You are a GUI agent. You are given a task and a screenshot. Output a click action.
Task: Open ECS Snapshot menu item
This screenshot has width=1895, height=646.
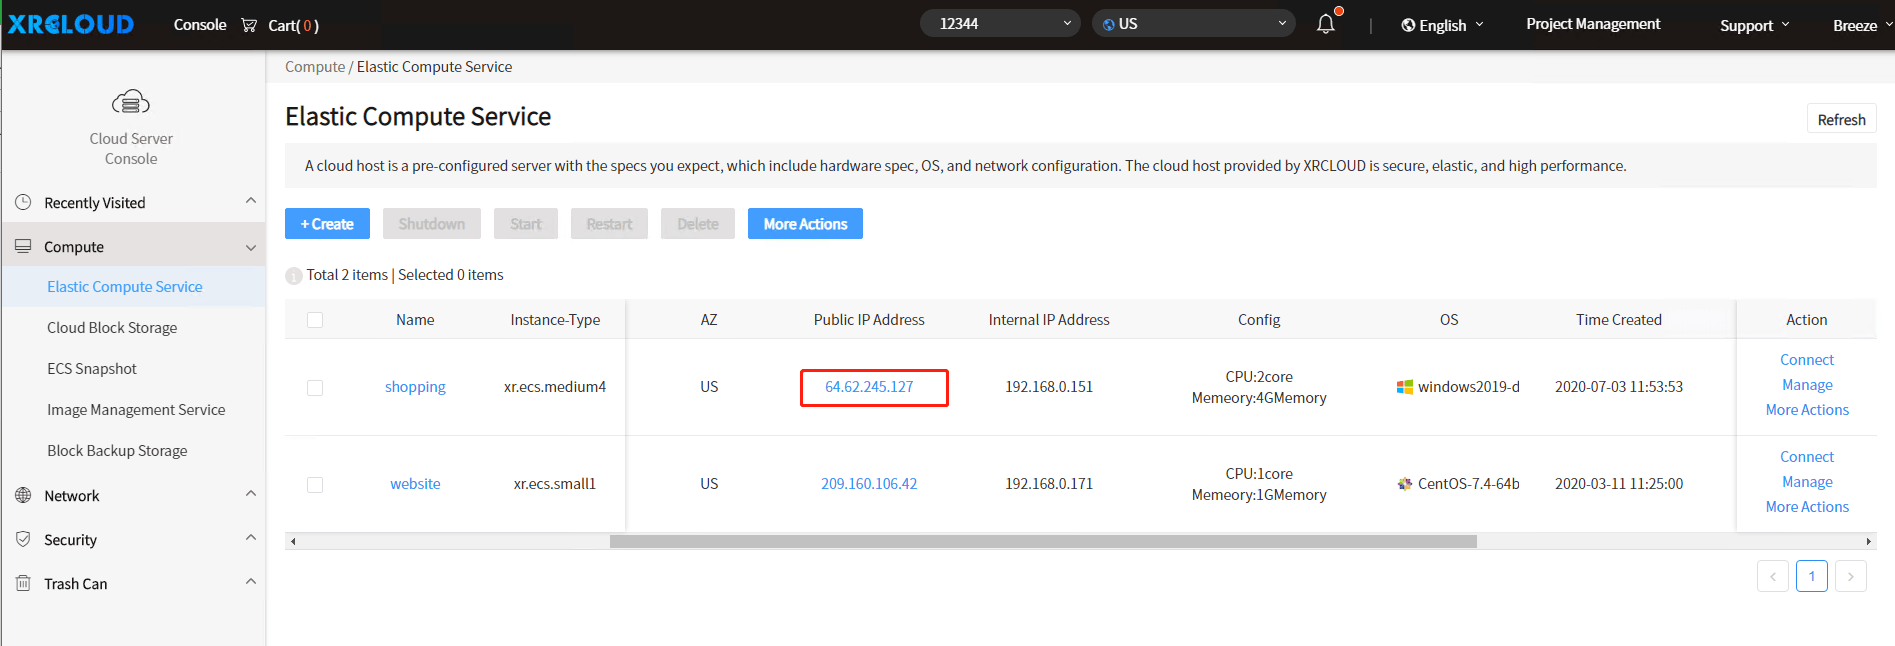[92, 369]
